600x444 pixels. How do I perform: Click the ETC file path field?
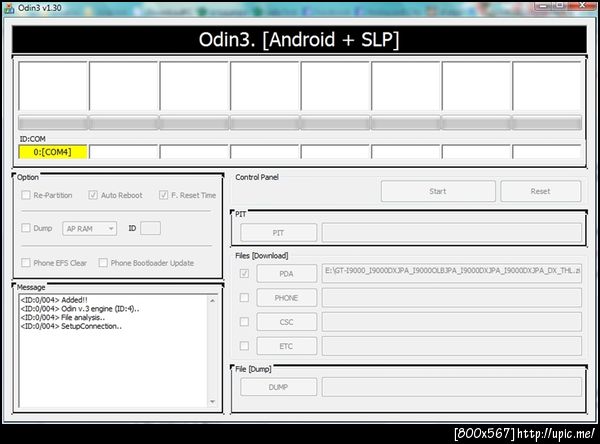tap(452, 346)
